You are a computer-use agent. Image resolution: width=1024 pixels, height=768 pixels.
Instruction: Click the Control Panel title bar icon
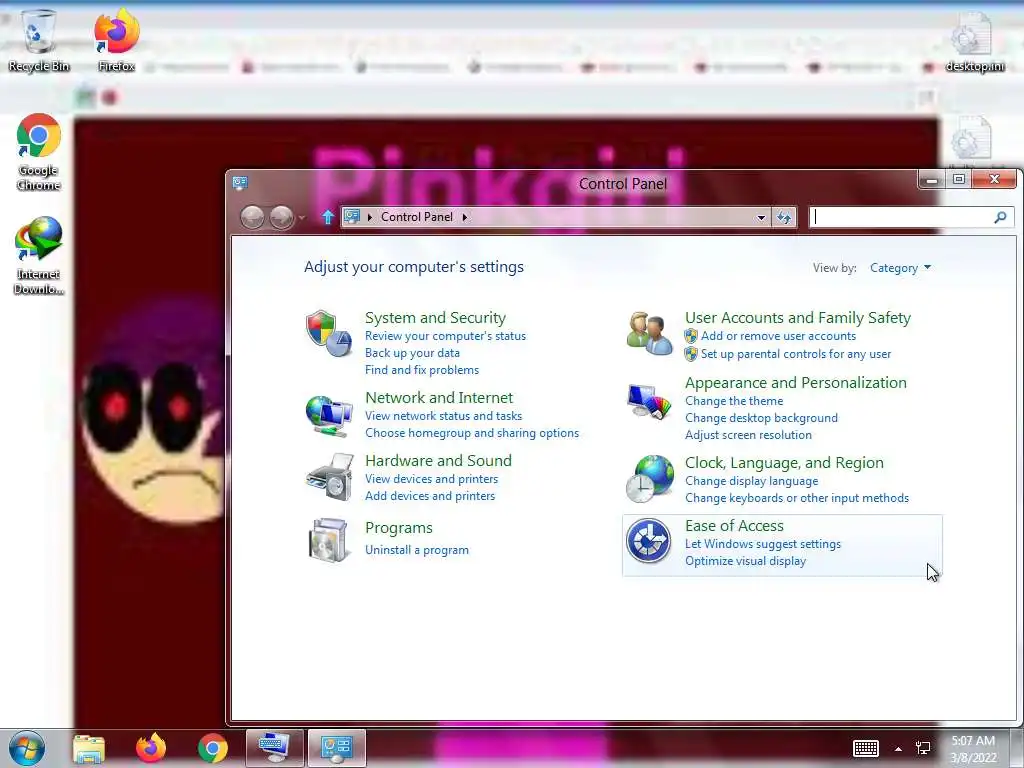pyautogui.click(x=240, y=183)
